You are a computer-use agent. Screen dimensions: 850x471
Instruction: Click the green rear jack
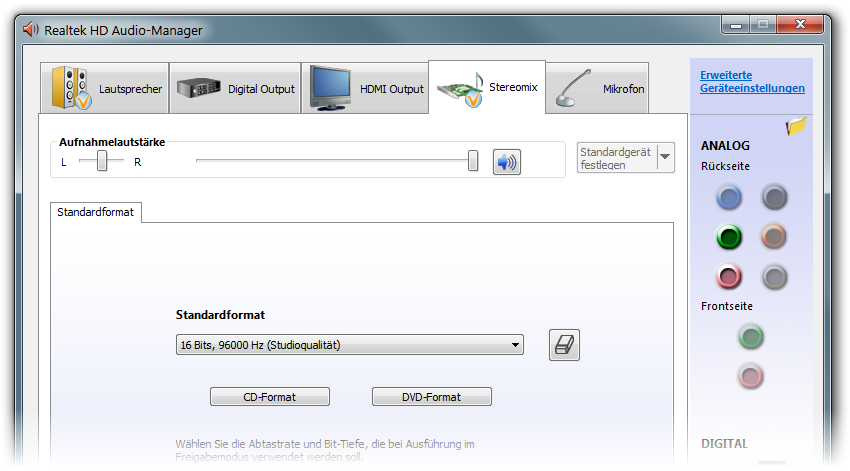coord(729,237)
